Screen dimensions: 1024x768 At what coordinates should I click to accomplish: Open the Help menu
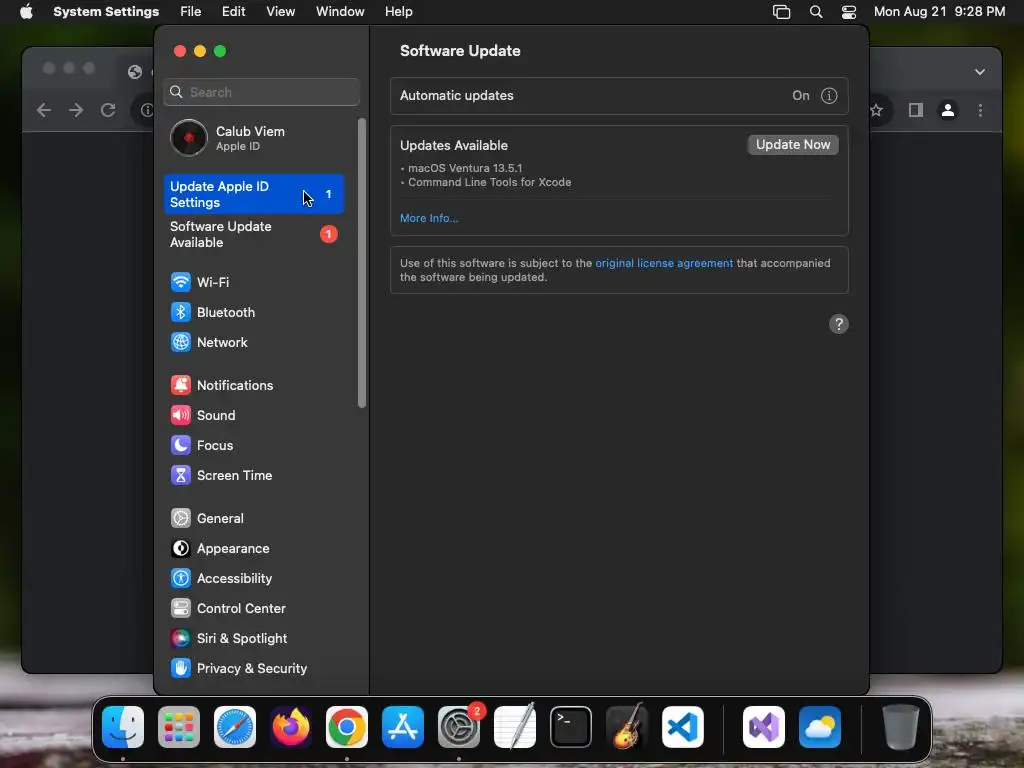(x=398, y=12)
